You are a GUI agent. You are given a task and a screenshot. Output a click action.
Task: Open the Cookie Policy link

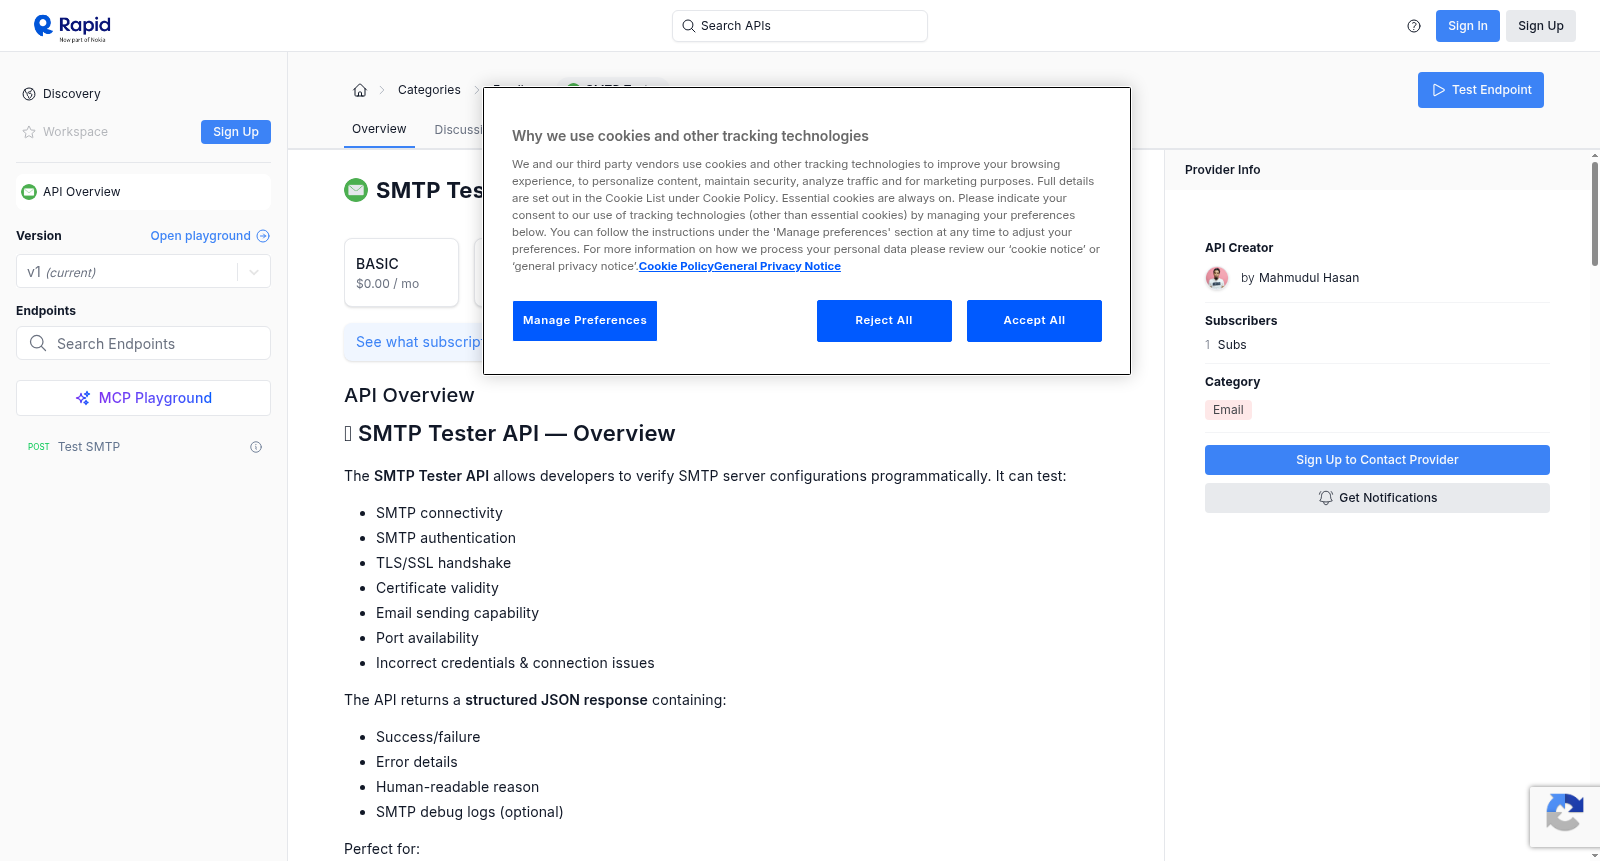[676, 267]
